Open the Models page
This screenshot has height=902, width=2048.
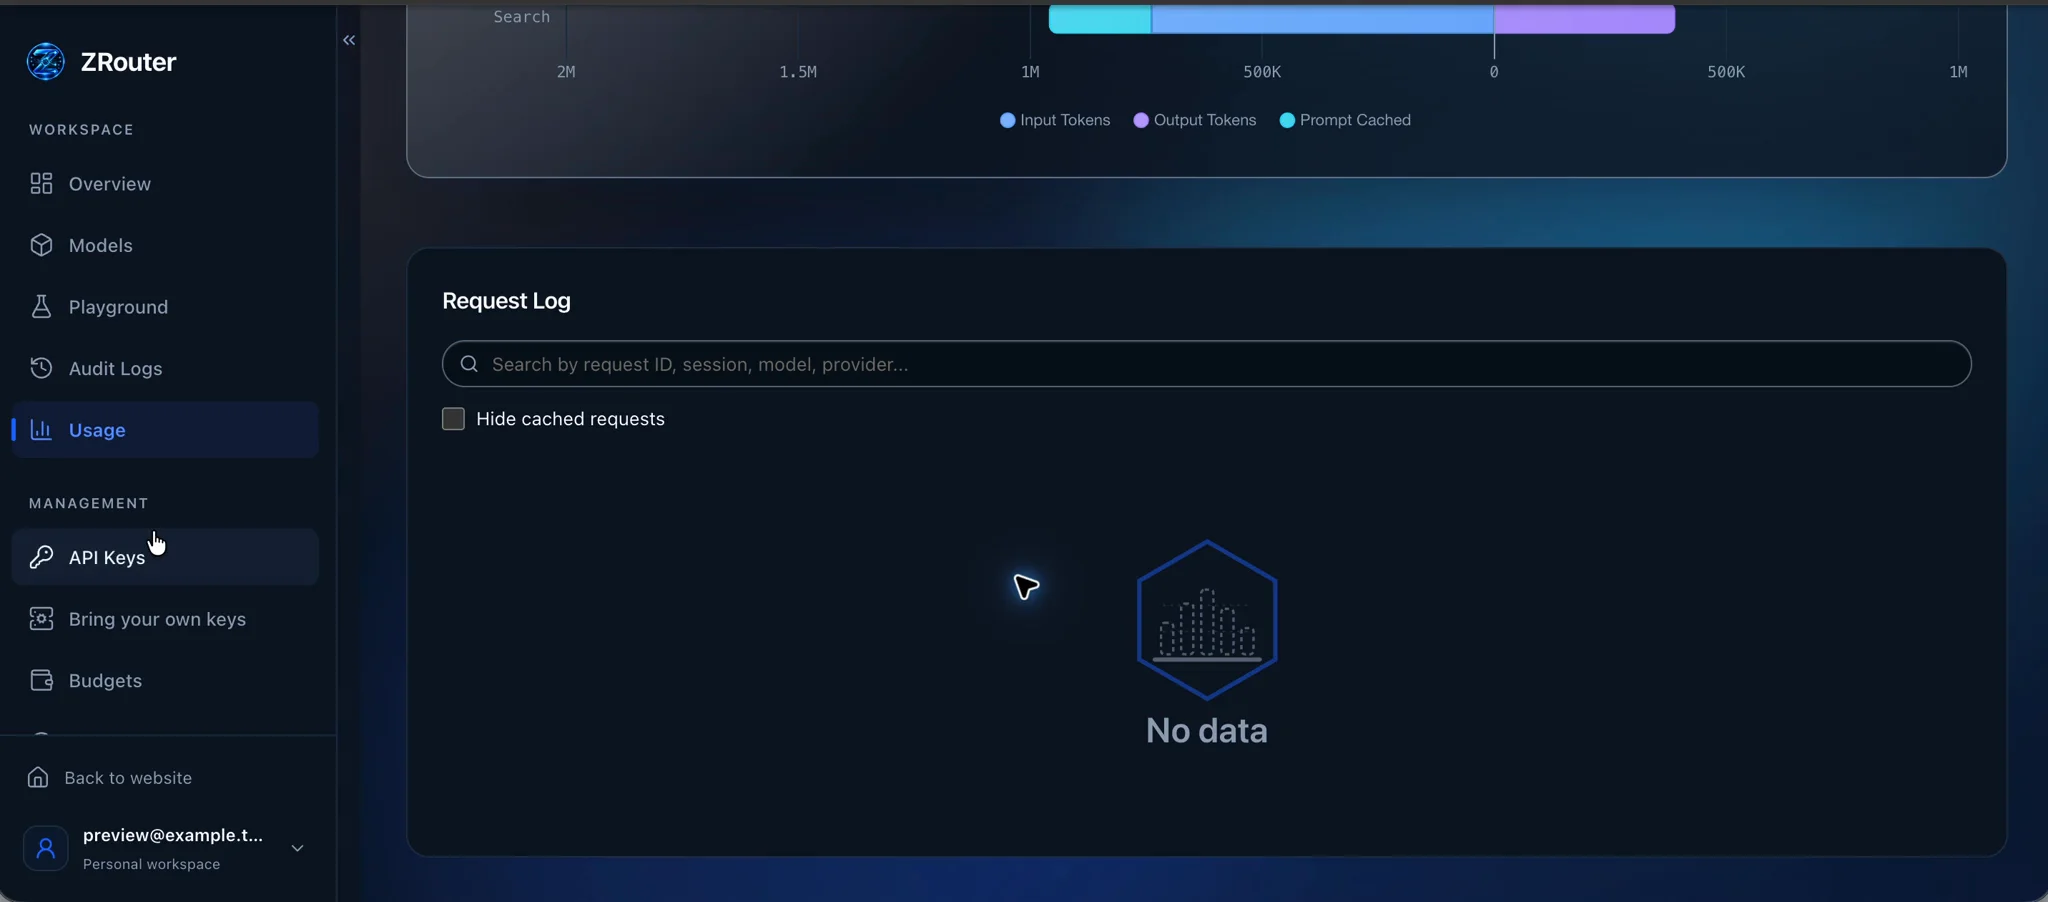(x=165, y=245)
